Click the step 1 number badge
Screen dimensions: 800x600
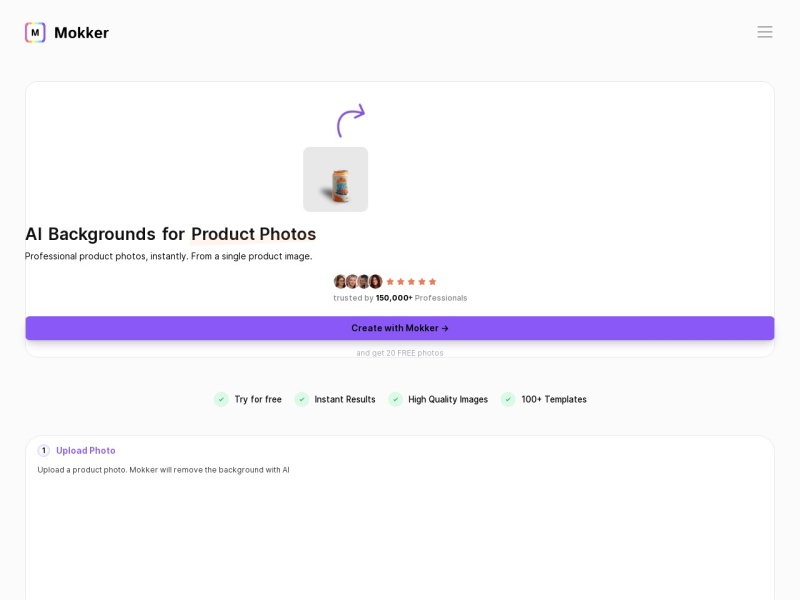44,451
